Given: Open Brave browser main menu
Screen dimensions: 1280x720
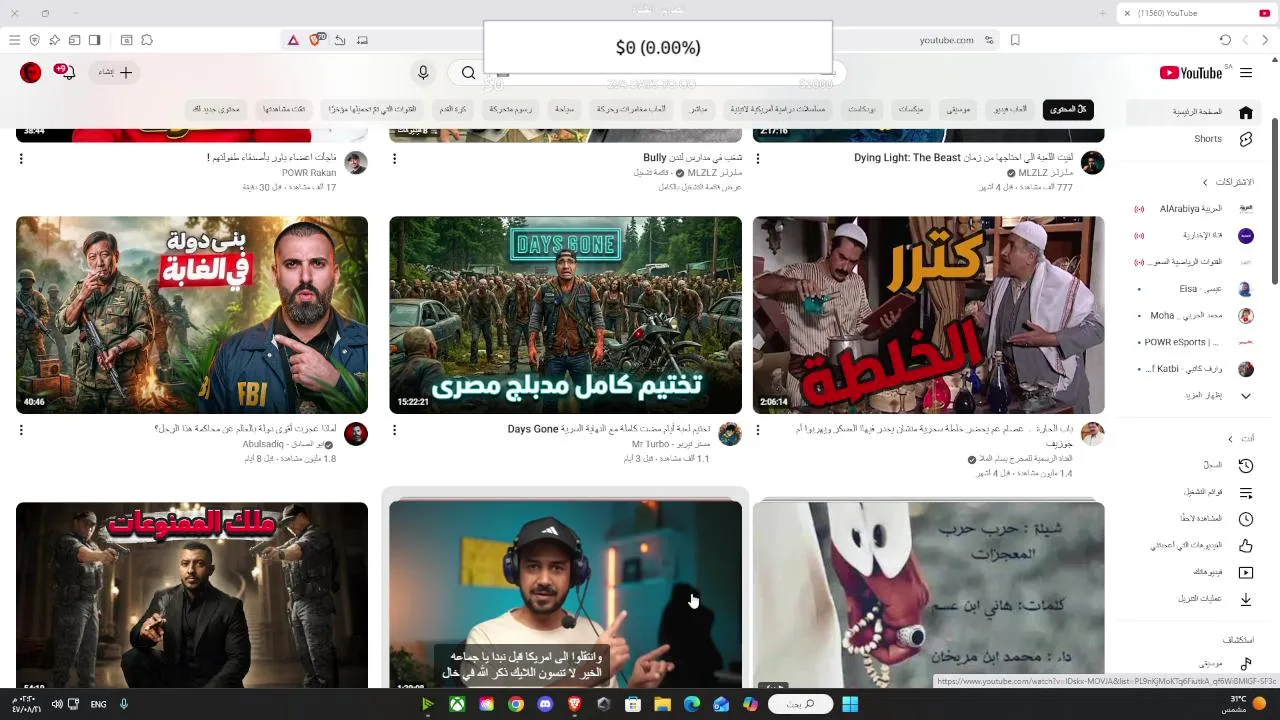Looking at the screenshot, I should [14, 40].
